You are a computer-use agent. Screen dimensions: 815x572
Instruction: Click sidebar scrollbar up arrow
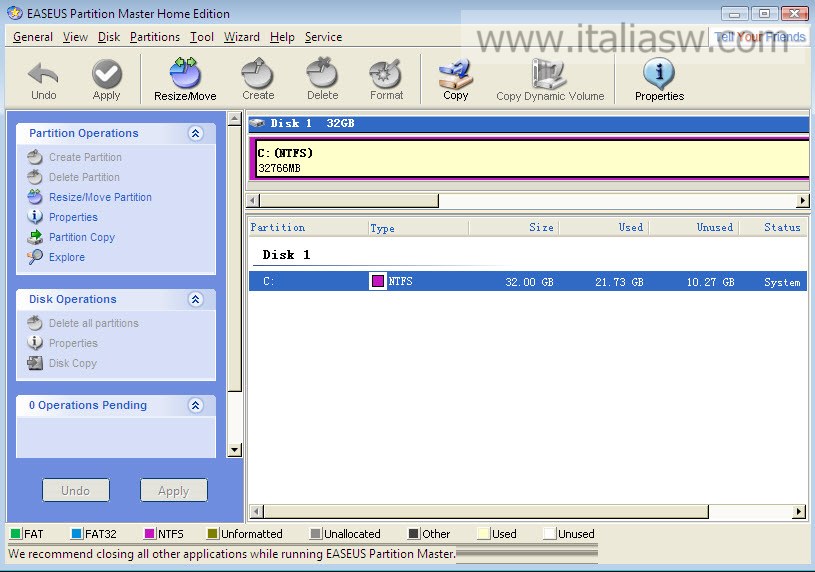coord(234,119)
